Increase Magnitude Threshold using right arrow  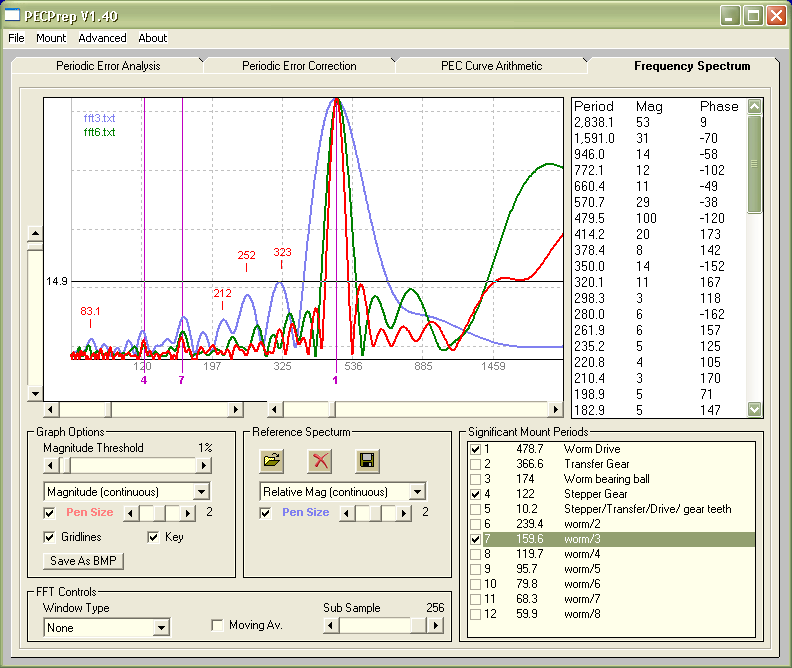coord(204,465)
